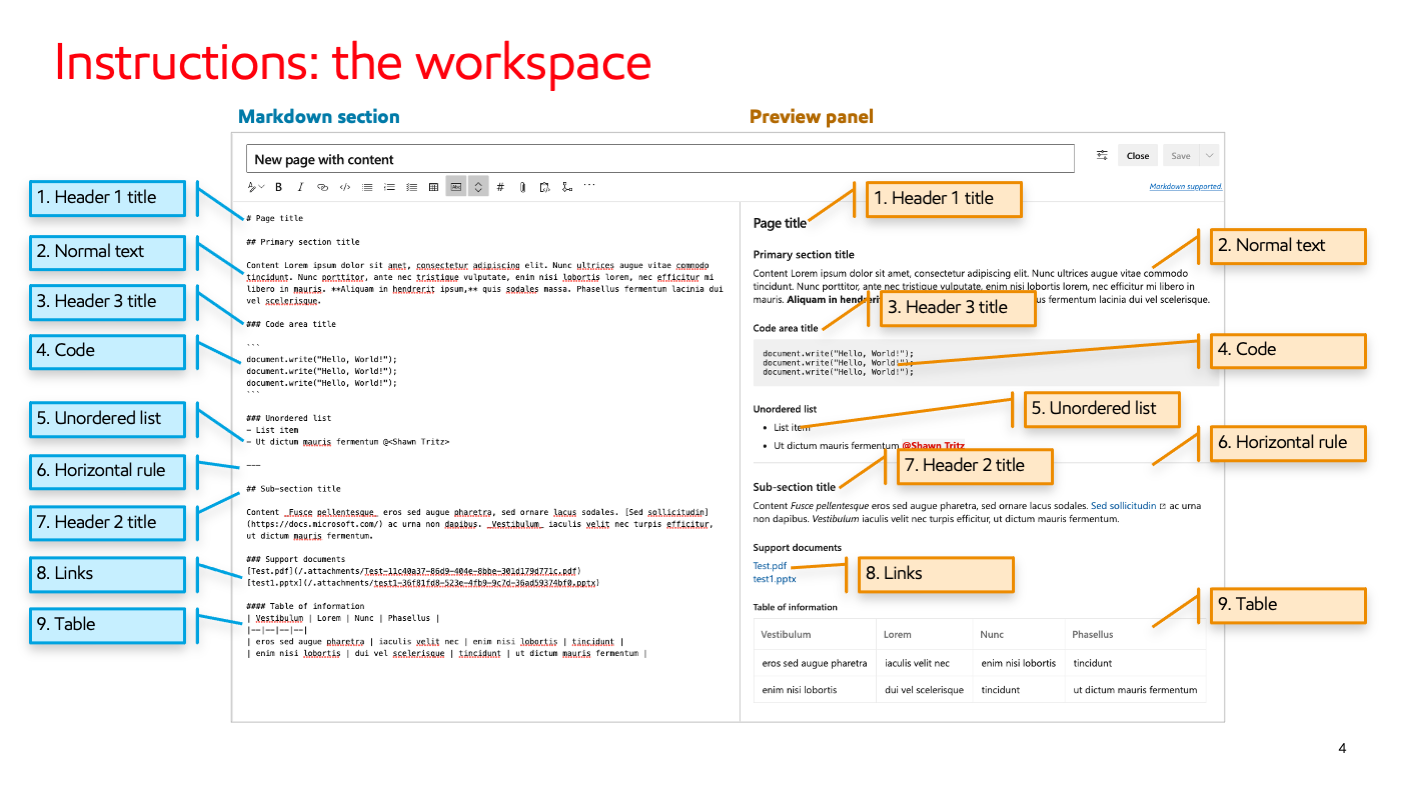Click the test1.pptx link in preview
The image size is (1401, 788).
tap(774, 579)
